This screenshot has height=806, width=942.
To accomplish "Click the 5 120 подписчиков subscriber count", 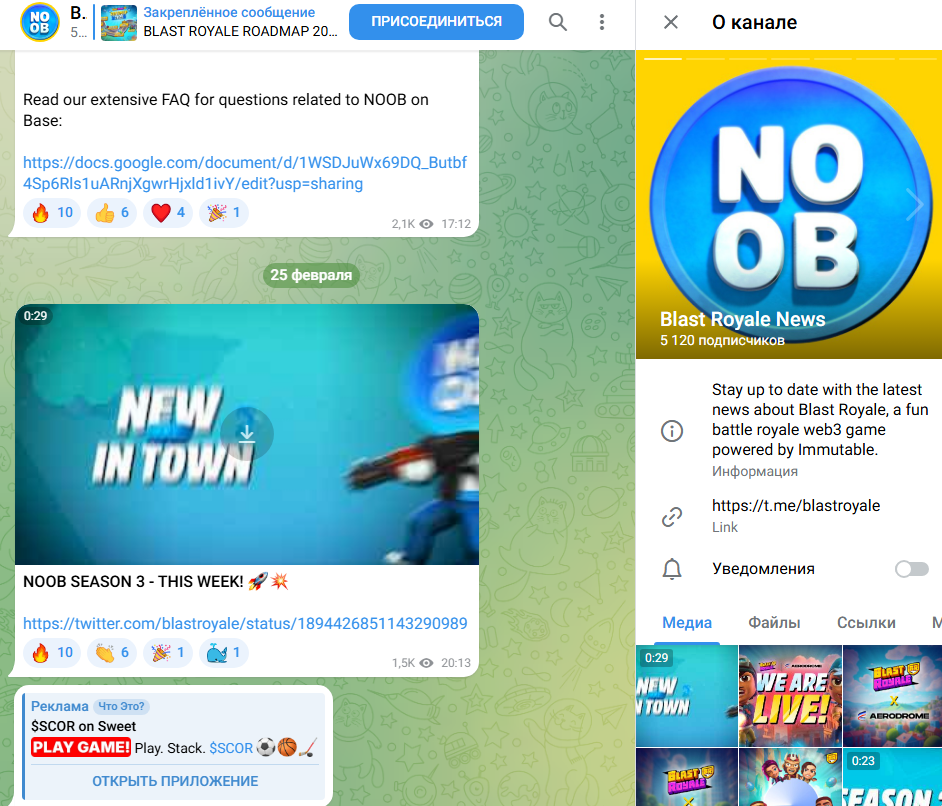I will coord(722,341).
